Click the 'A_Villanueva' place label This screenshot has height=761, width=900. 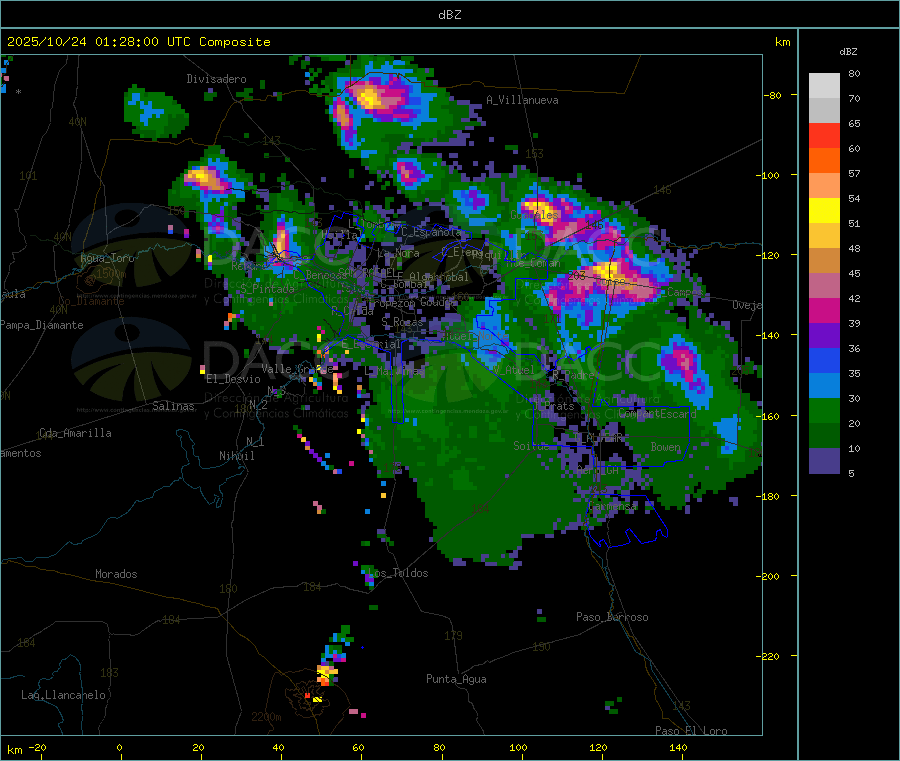click(522, 100)
